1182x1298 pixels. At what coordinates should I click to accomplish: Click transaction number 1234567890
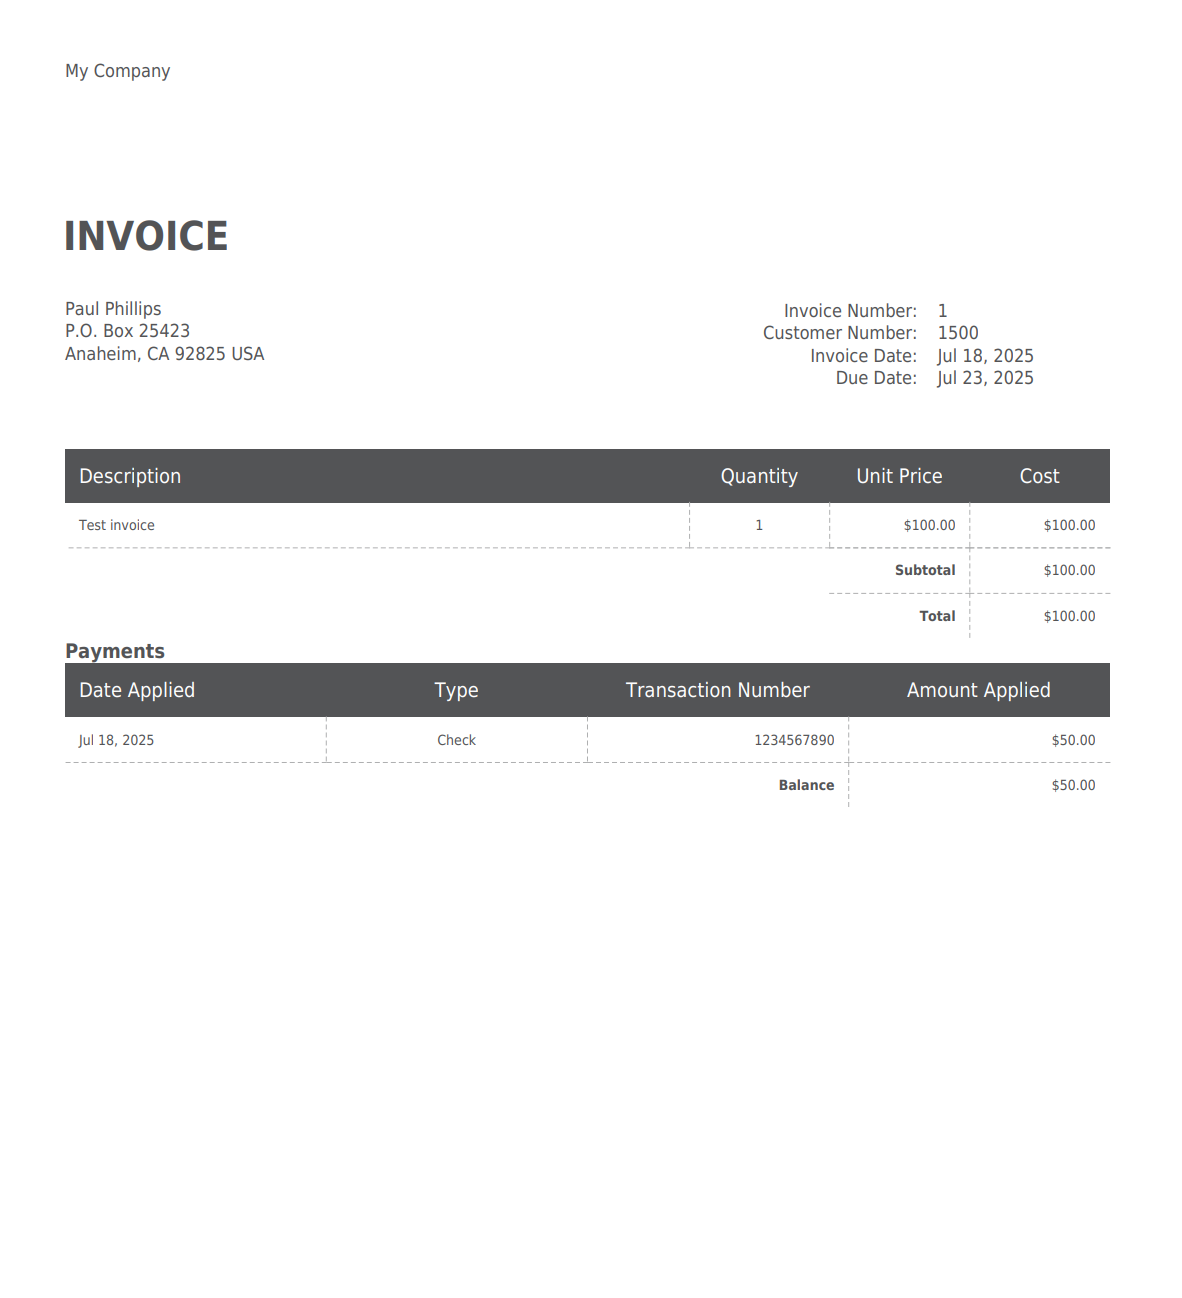click(794, 740)
